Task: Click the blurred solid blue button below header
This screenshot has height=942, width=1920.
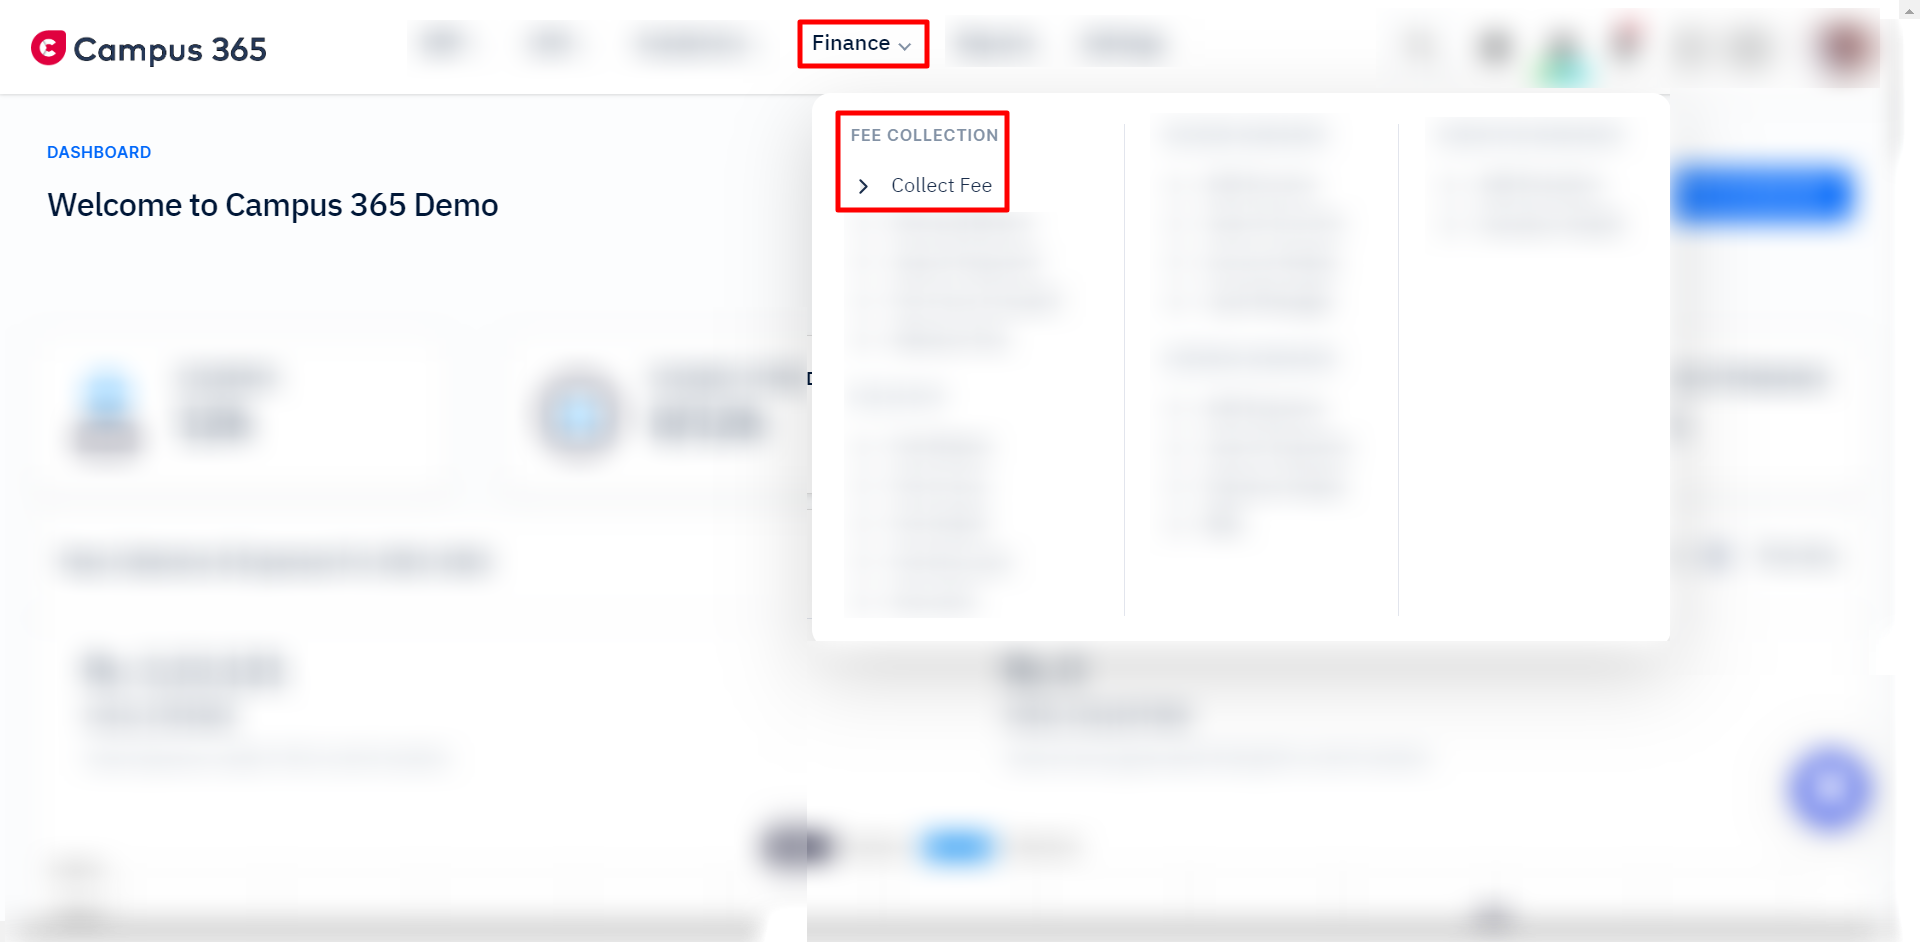Action: pos(1762,195)
